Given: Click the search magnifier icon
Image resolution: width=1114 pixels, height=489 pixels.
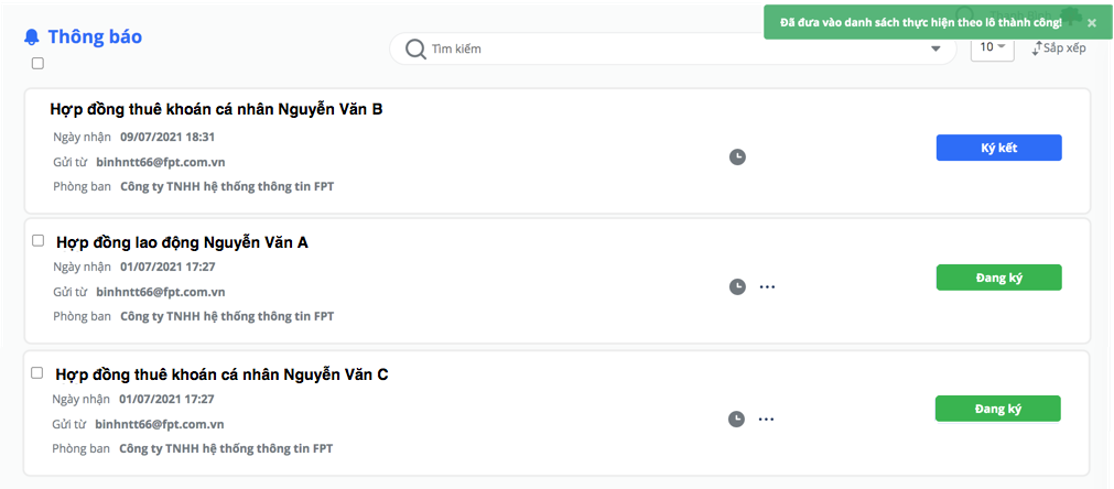Looking at the screenshot, I should point(416,48).
